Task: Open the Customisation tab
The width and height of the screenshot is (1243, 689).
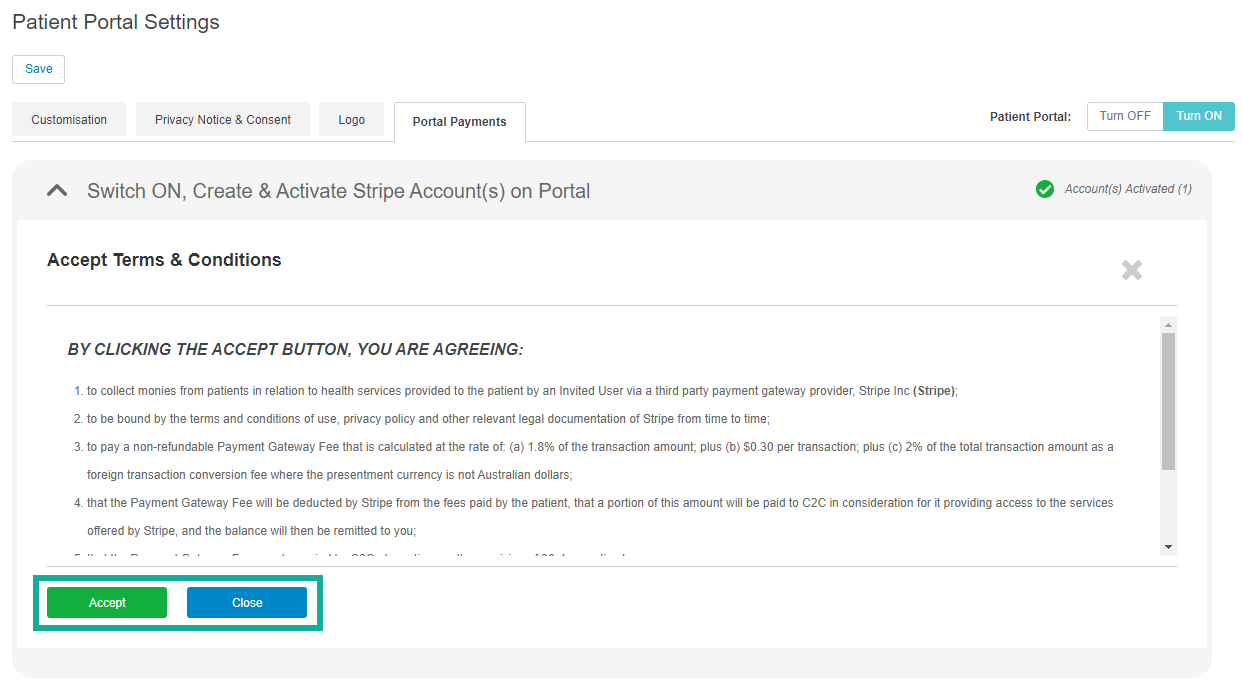Action: [x=69, y=120]
